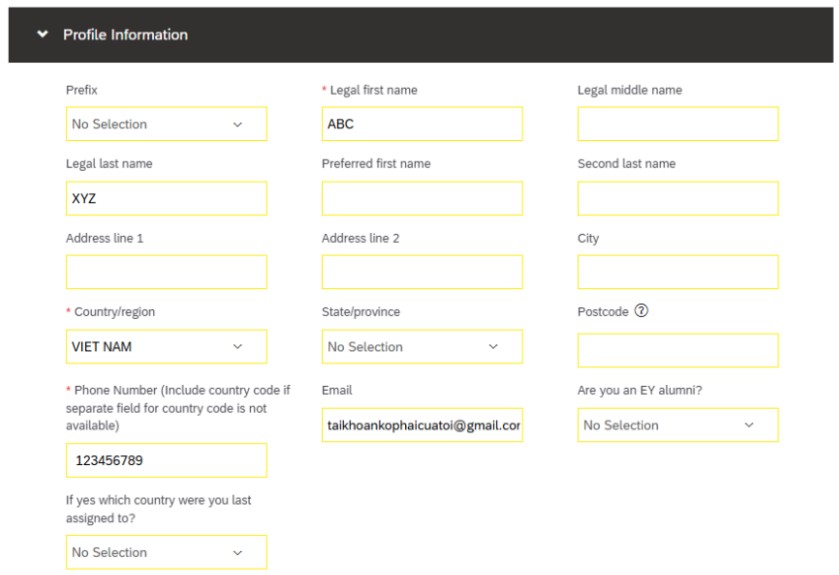Focus the Preferred first name field
839x575 pixels.
421,198
